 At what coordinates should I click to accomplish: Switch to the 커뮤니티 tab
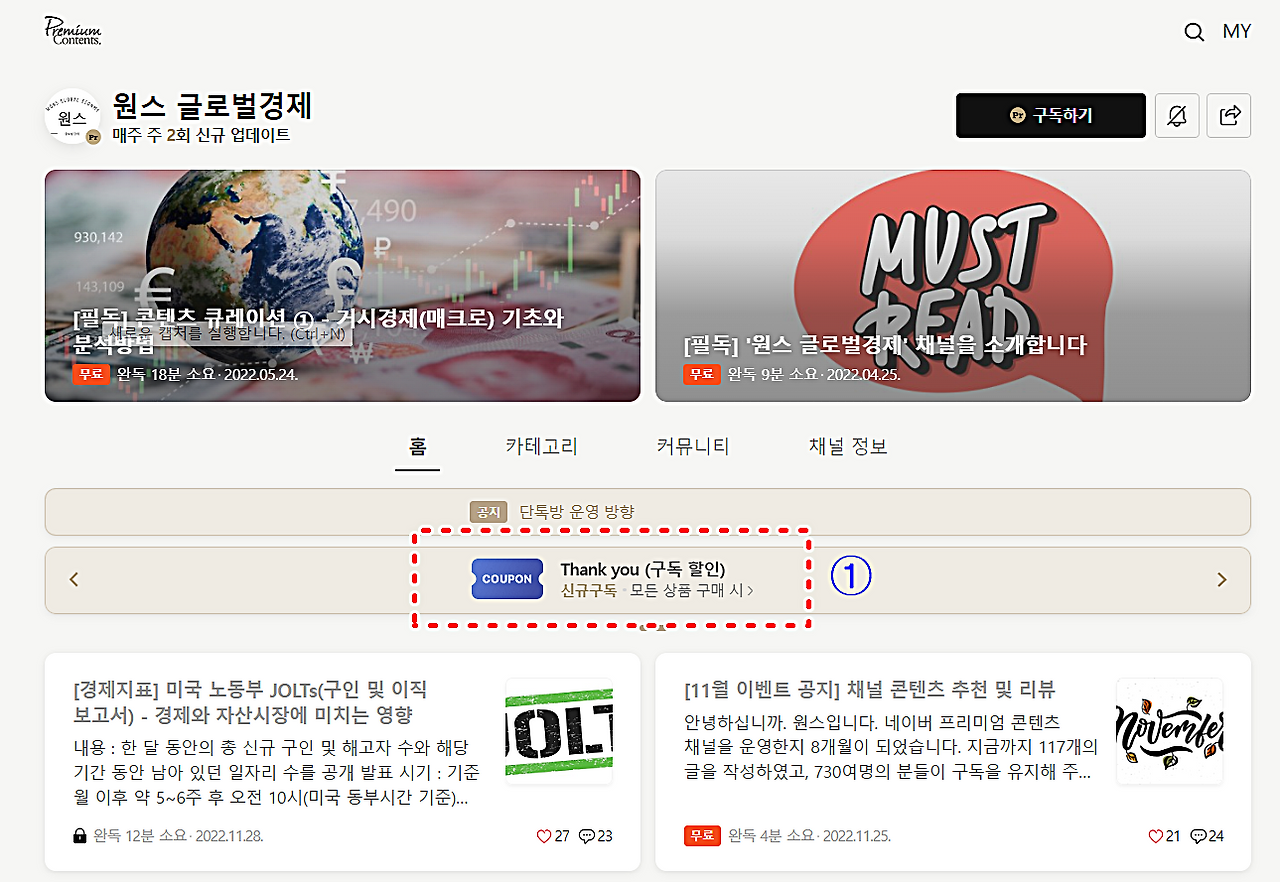pyautogui.click(x=692, y=446)
